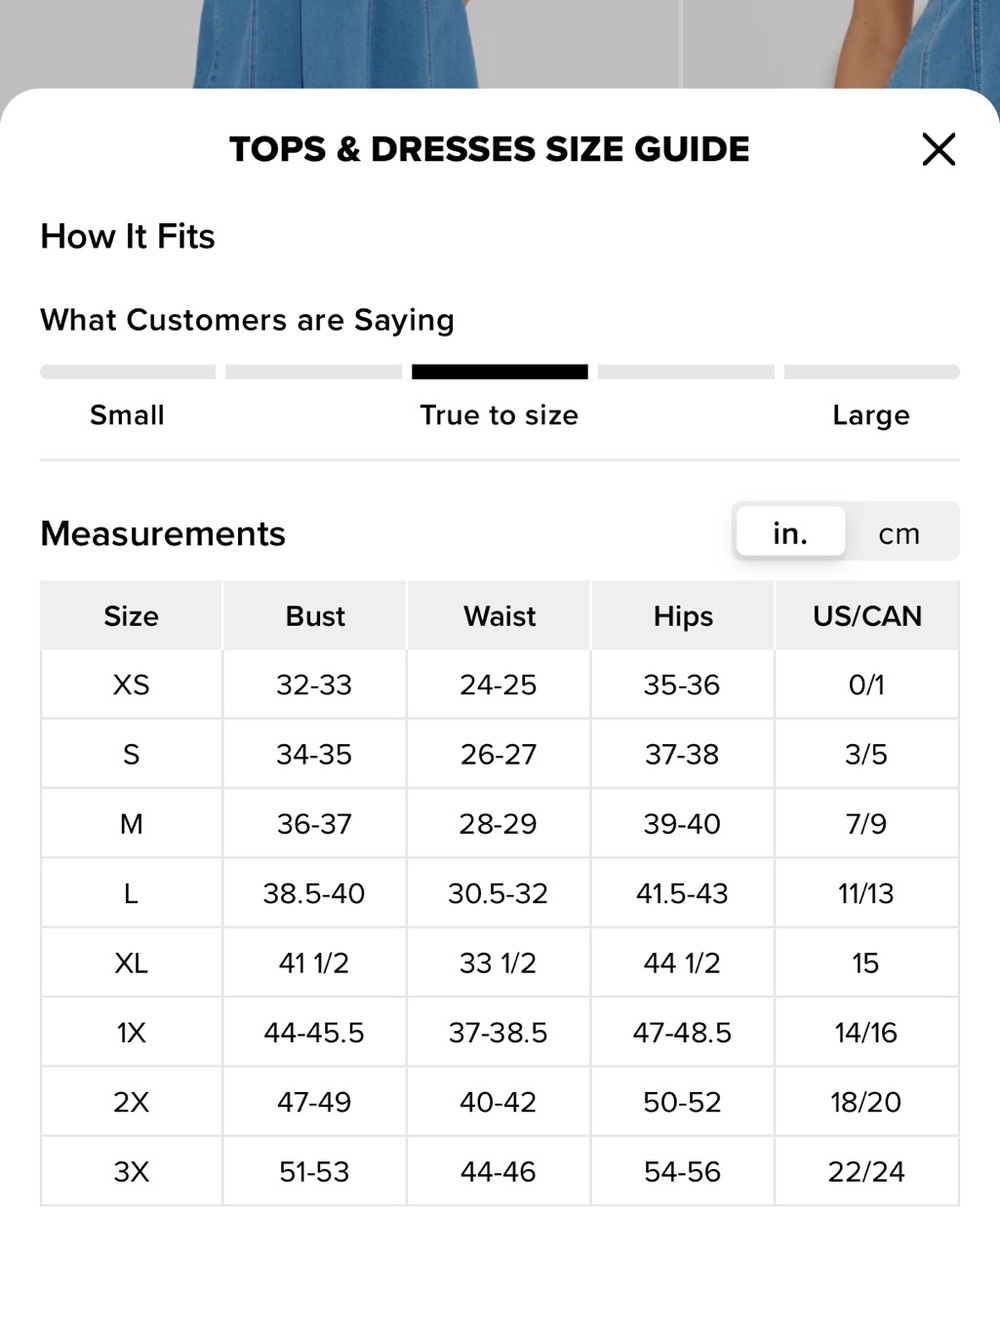Close the size guide with X icon

tap(938, 150)
